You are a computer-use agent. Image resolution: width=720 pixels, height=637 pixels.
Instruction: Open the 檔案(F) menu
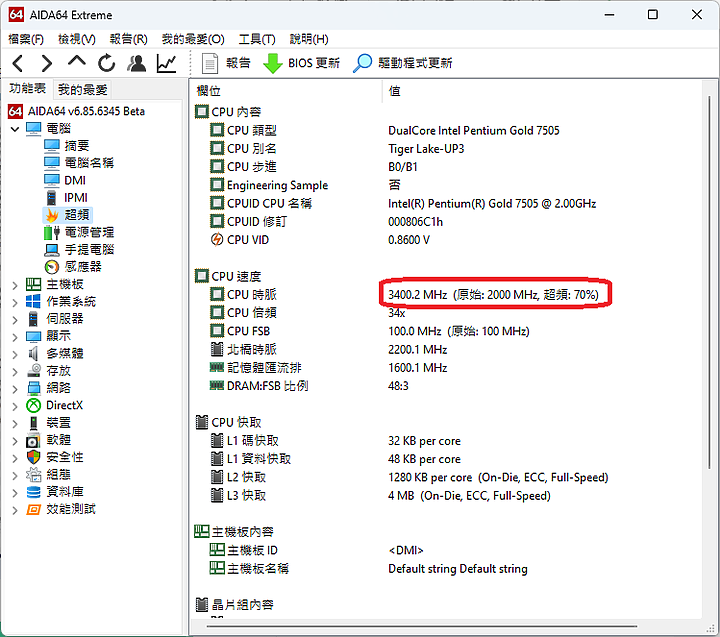tap(26, 39)
